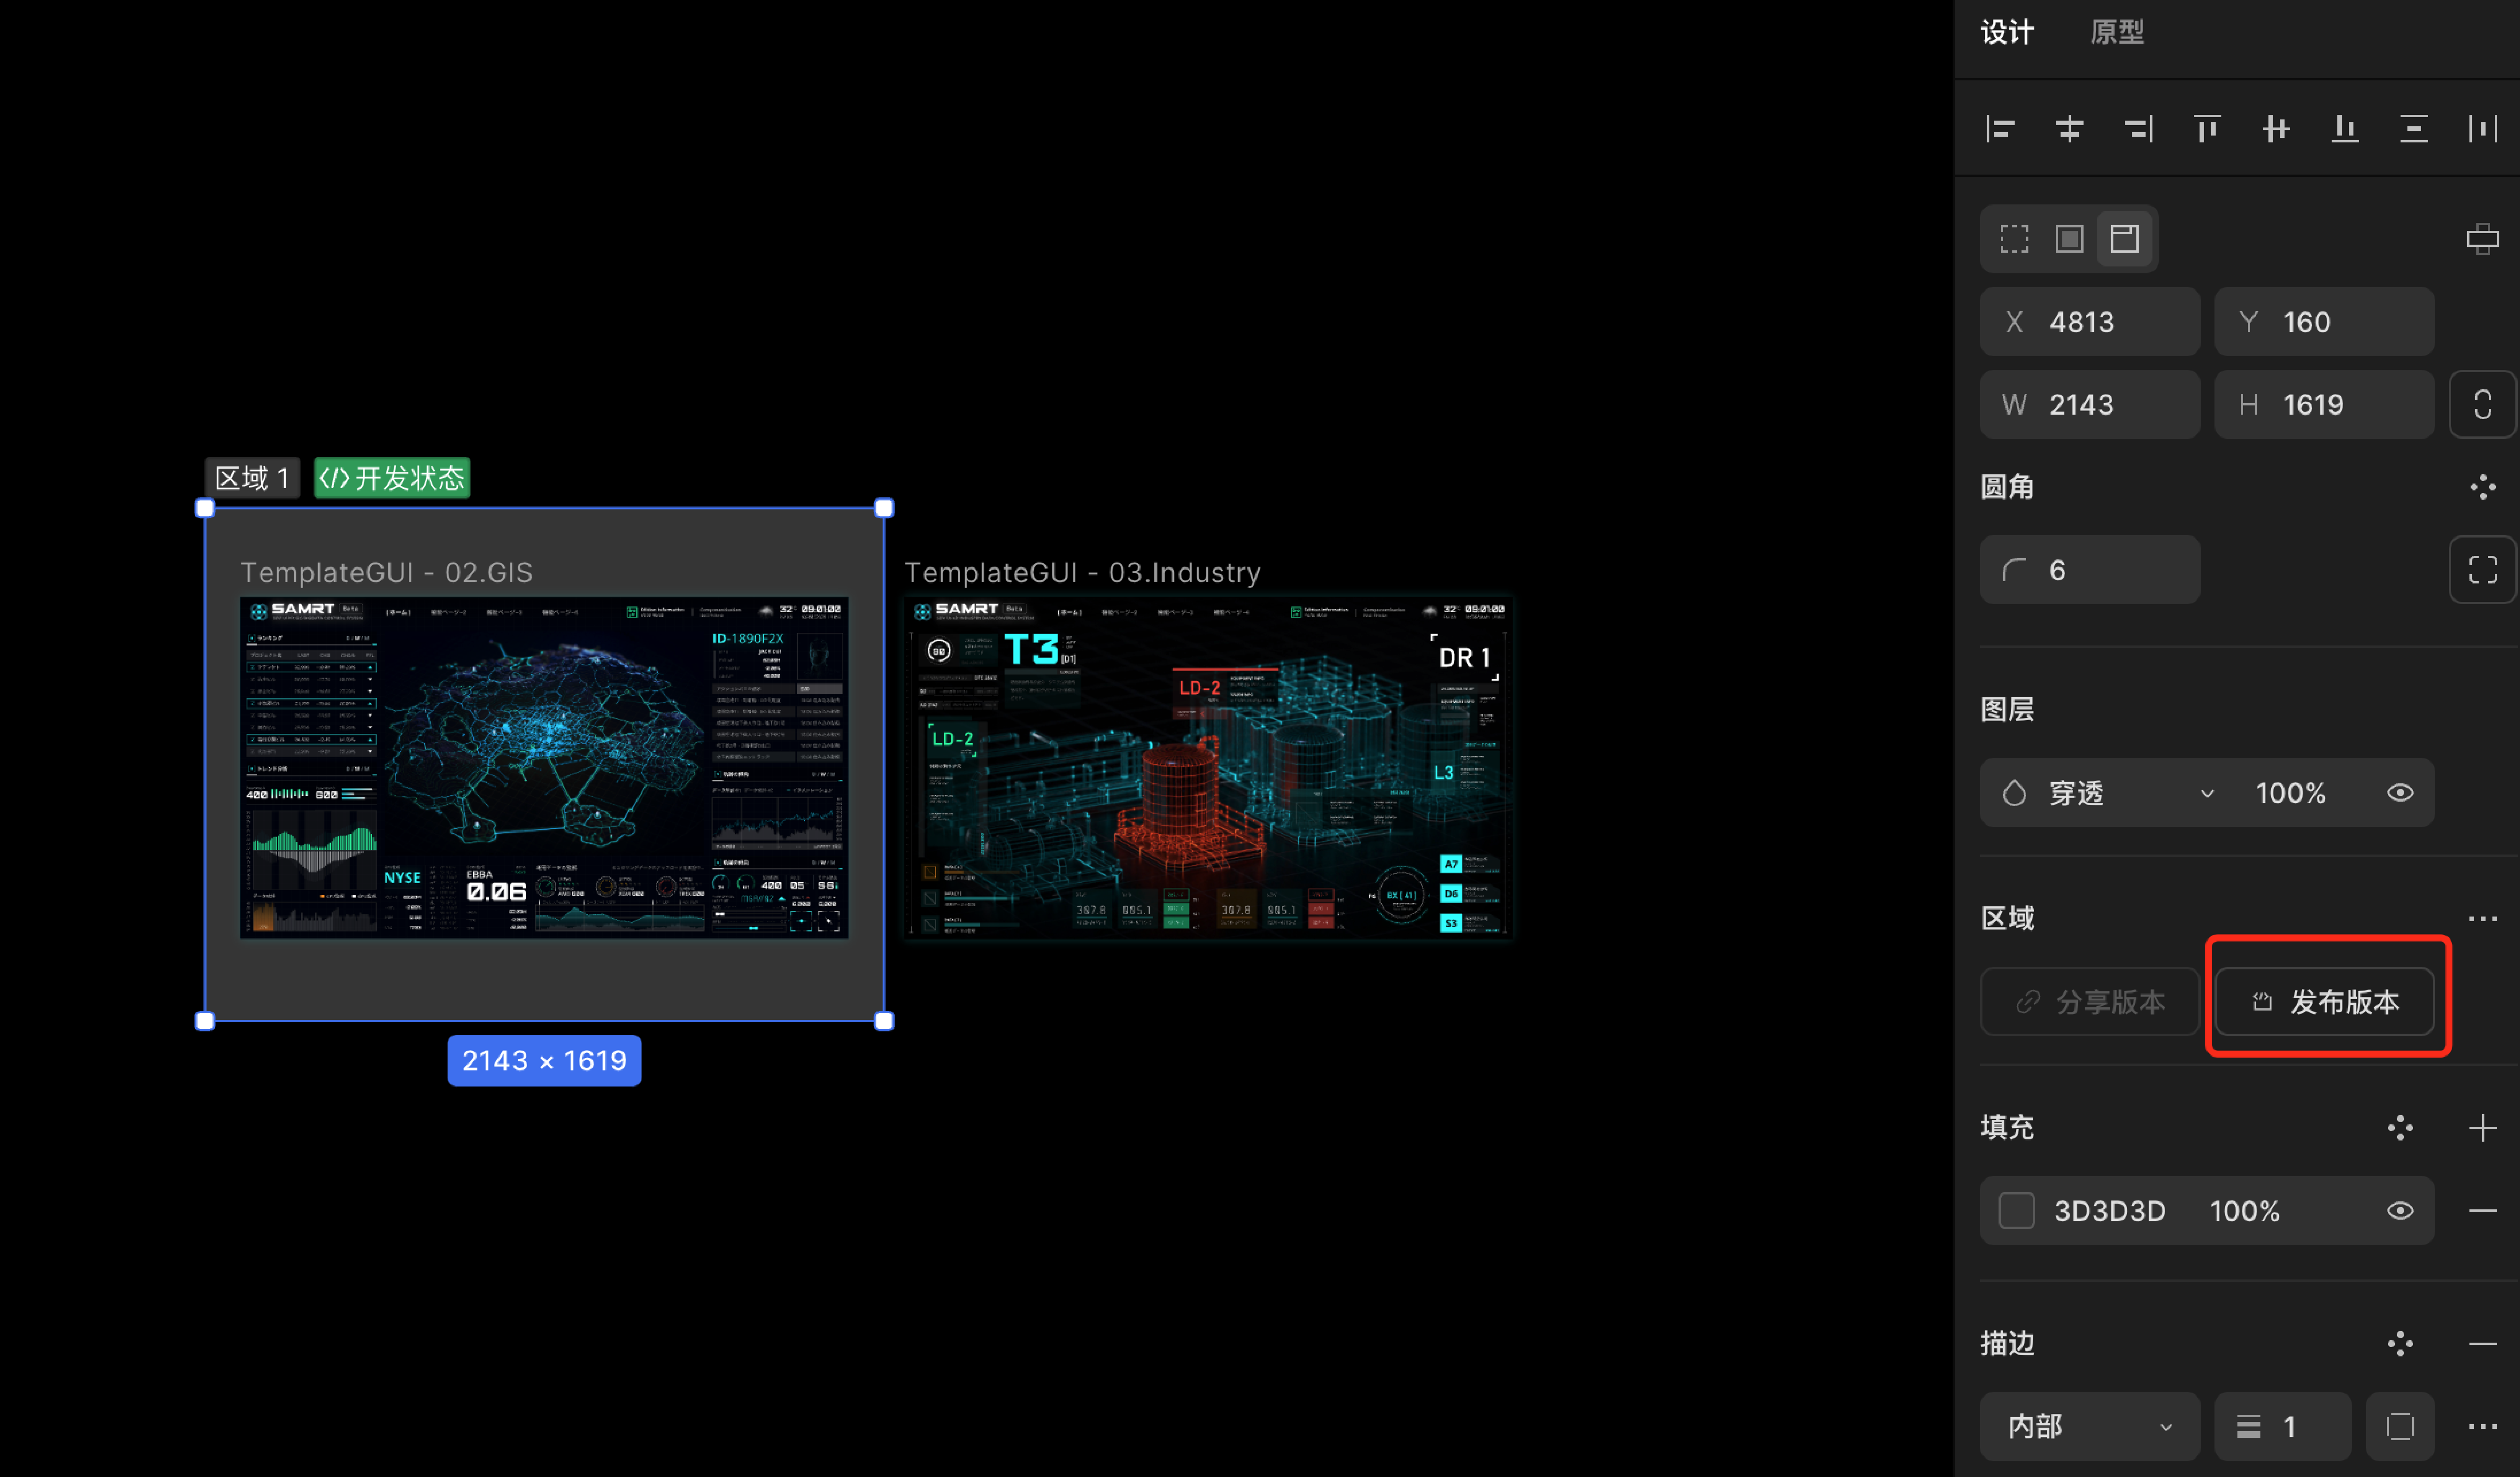Edit the X position value 4813
The width and height of the screenshot is (2520, 1477).
tap(2090, 322)
